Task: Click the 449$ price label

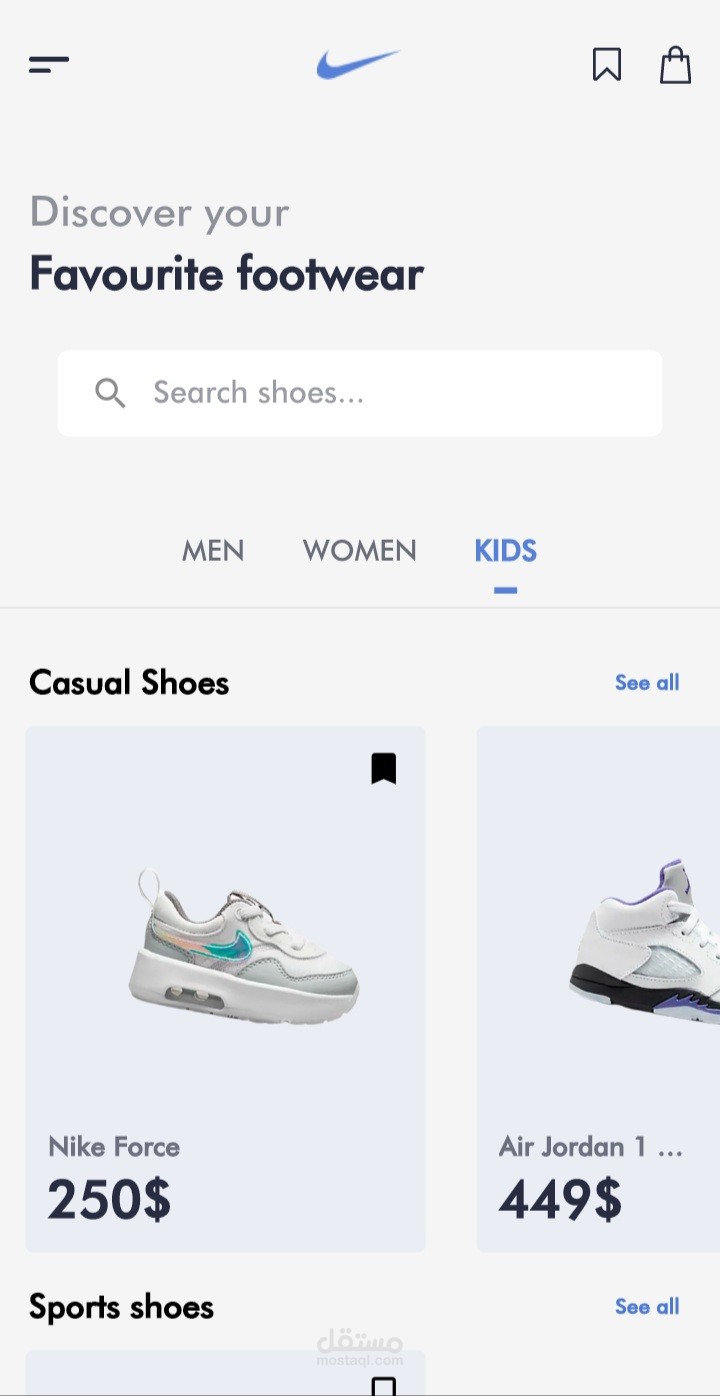Action: (x=560, y=1199)
